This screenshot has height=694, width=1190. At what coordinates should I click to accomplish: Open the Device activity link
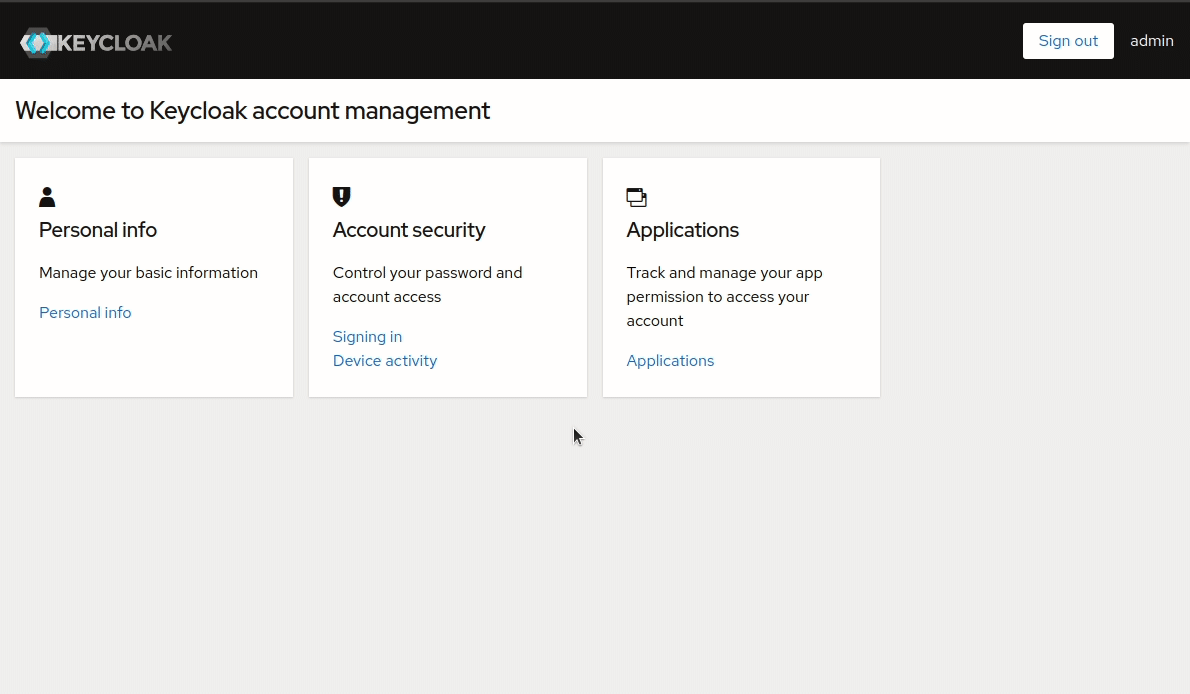click(x=385, y=361)
